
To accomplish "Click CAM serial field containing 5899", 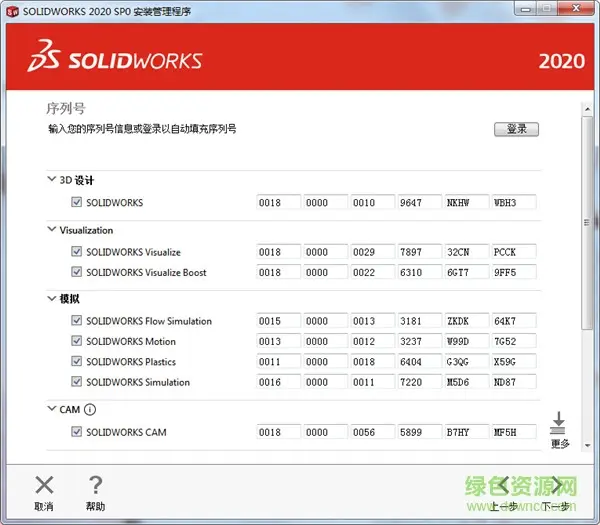I will 419,432.
